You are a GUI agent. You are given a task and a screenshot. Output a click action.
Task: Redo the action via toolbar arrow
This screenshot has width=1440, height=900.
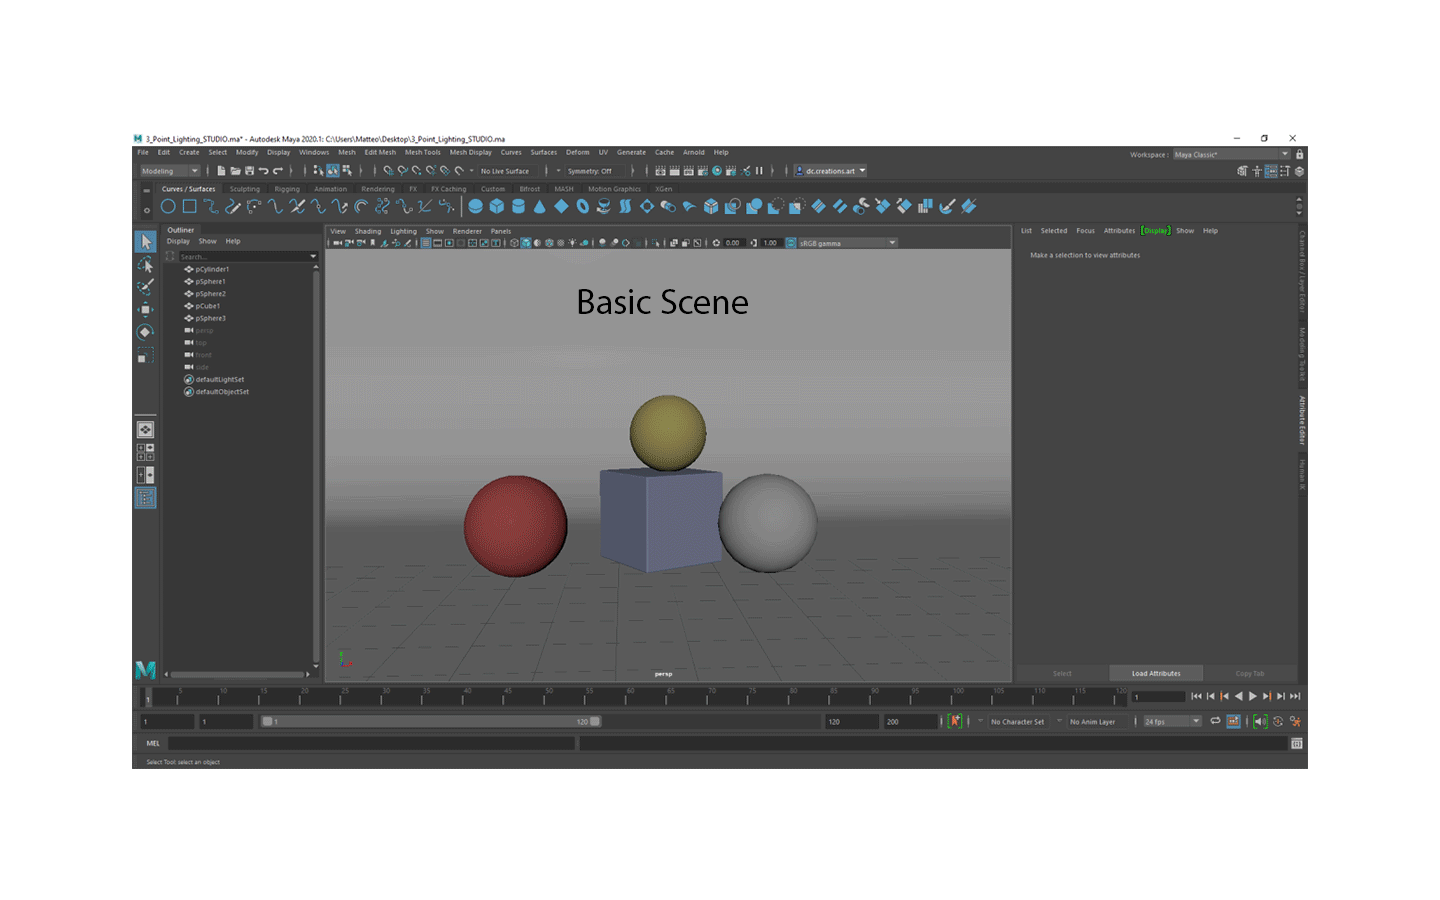click(x=278, y=171)
